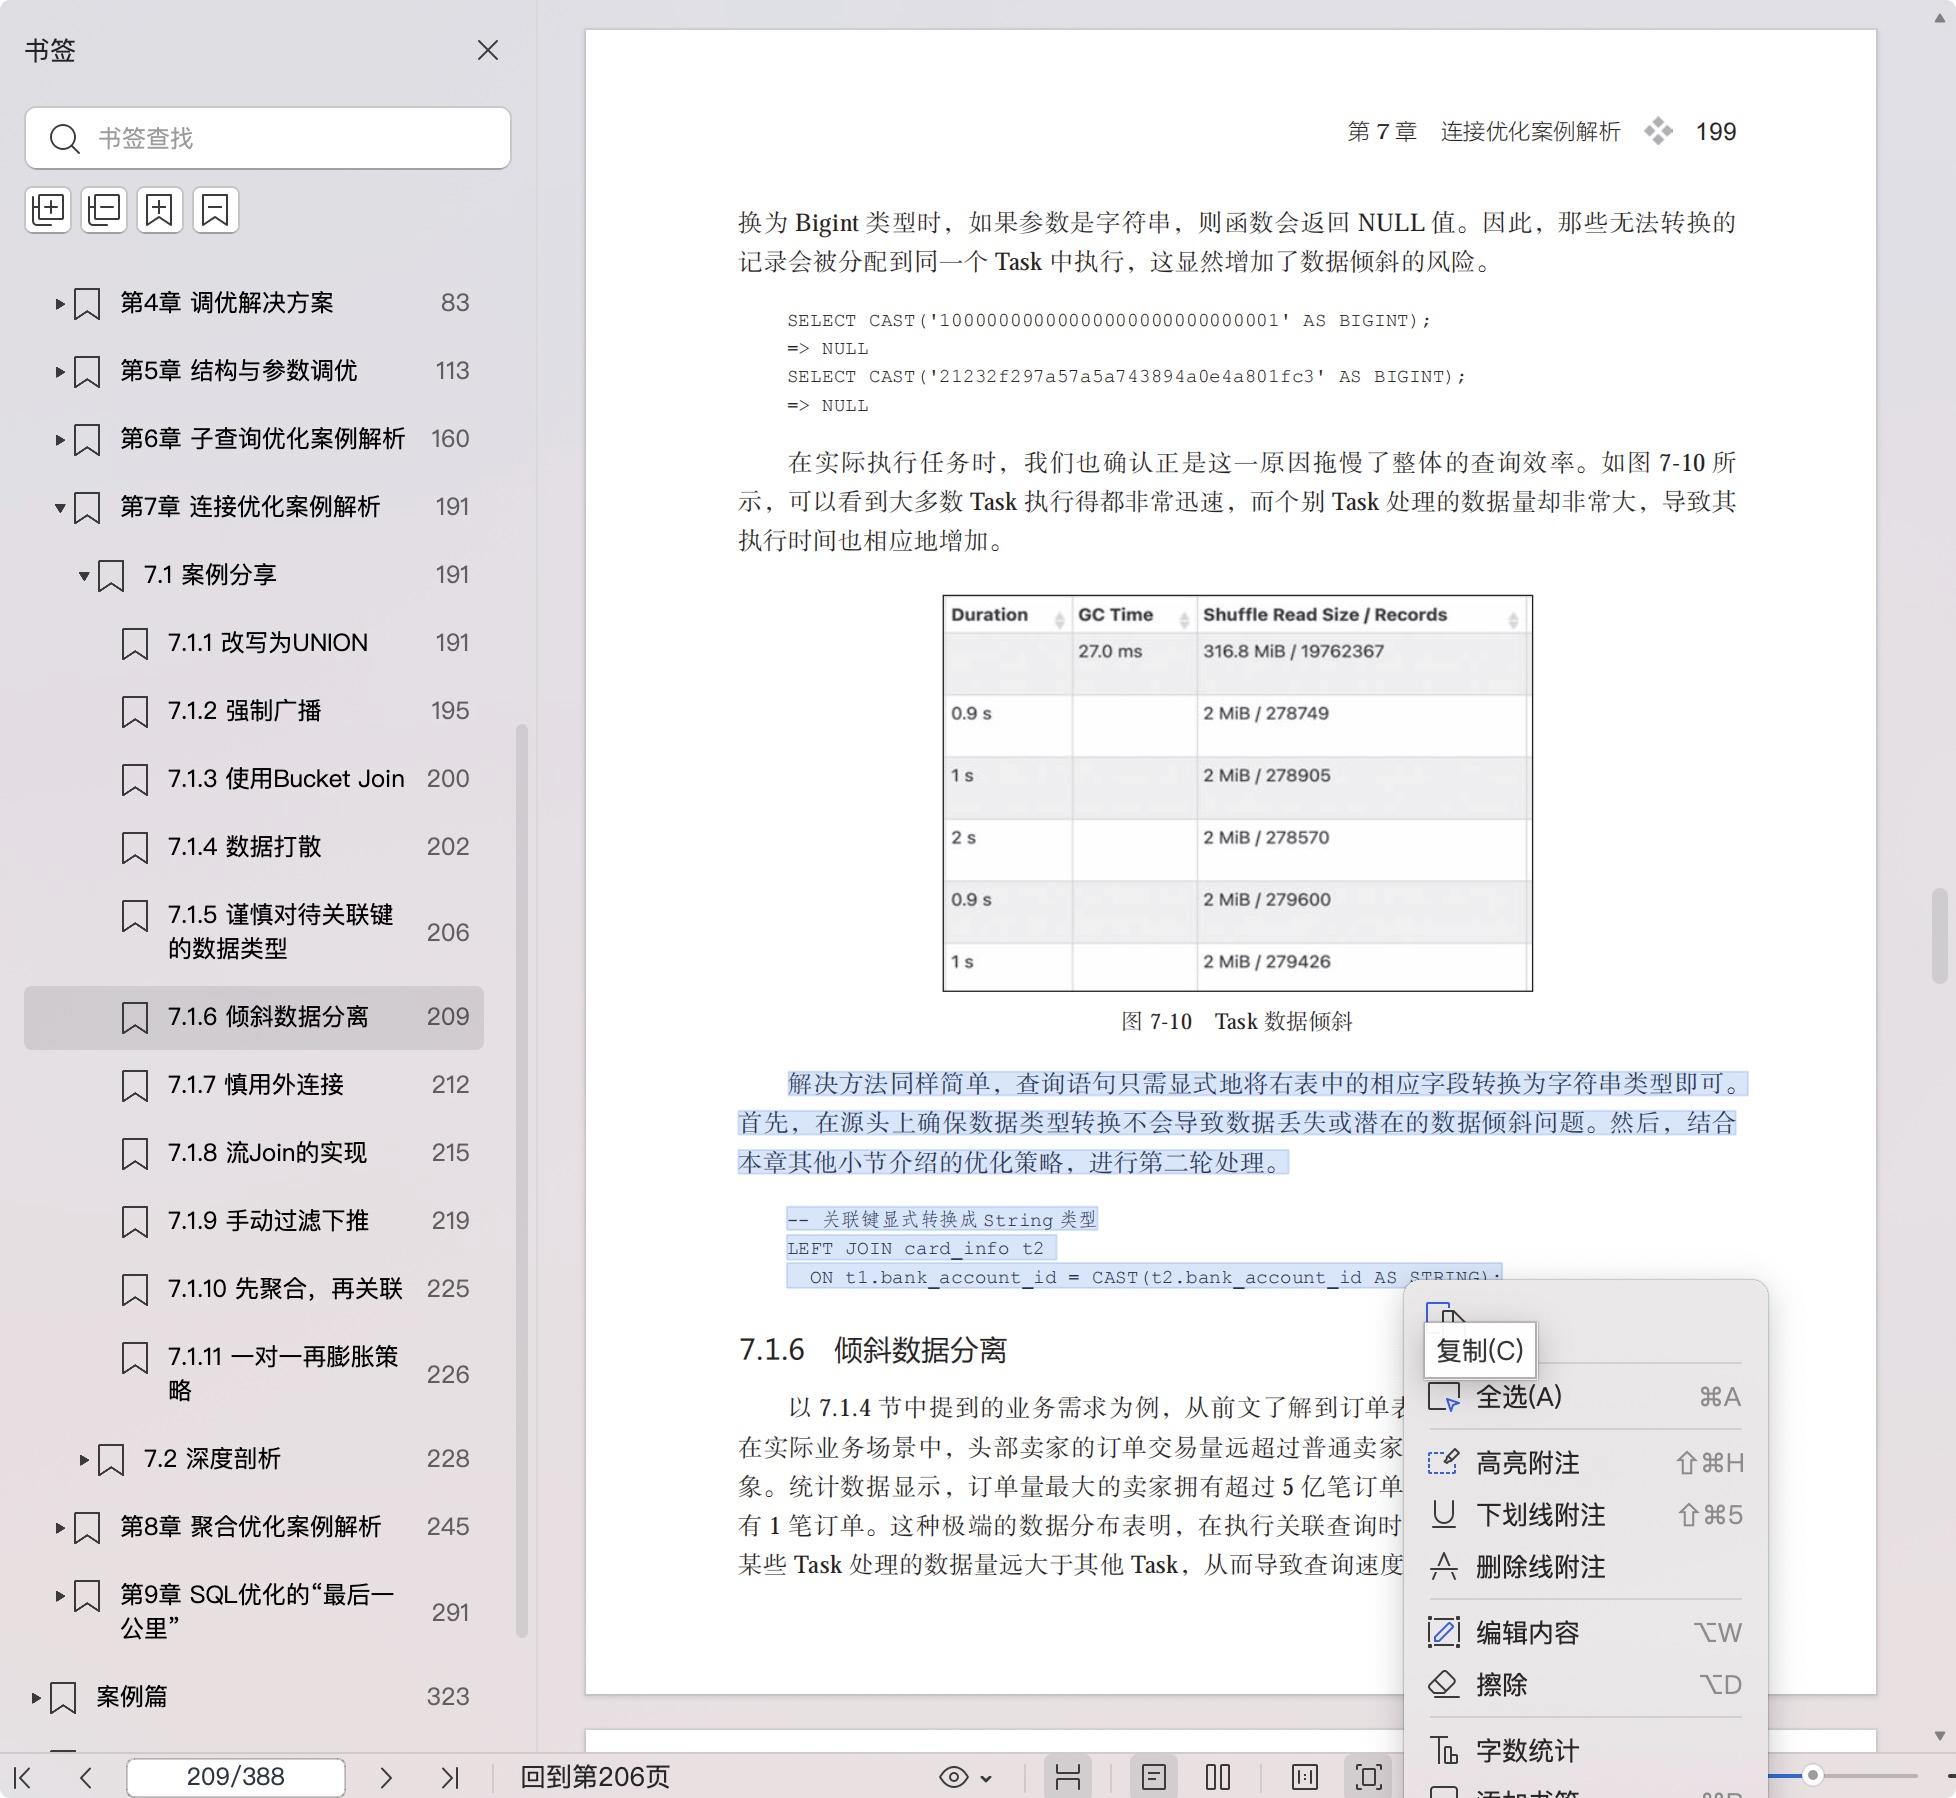Click bookmark icon beside 第4章 调优解决方案
Viewport: 1956px width, 1798px height.
(87, 303)
